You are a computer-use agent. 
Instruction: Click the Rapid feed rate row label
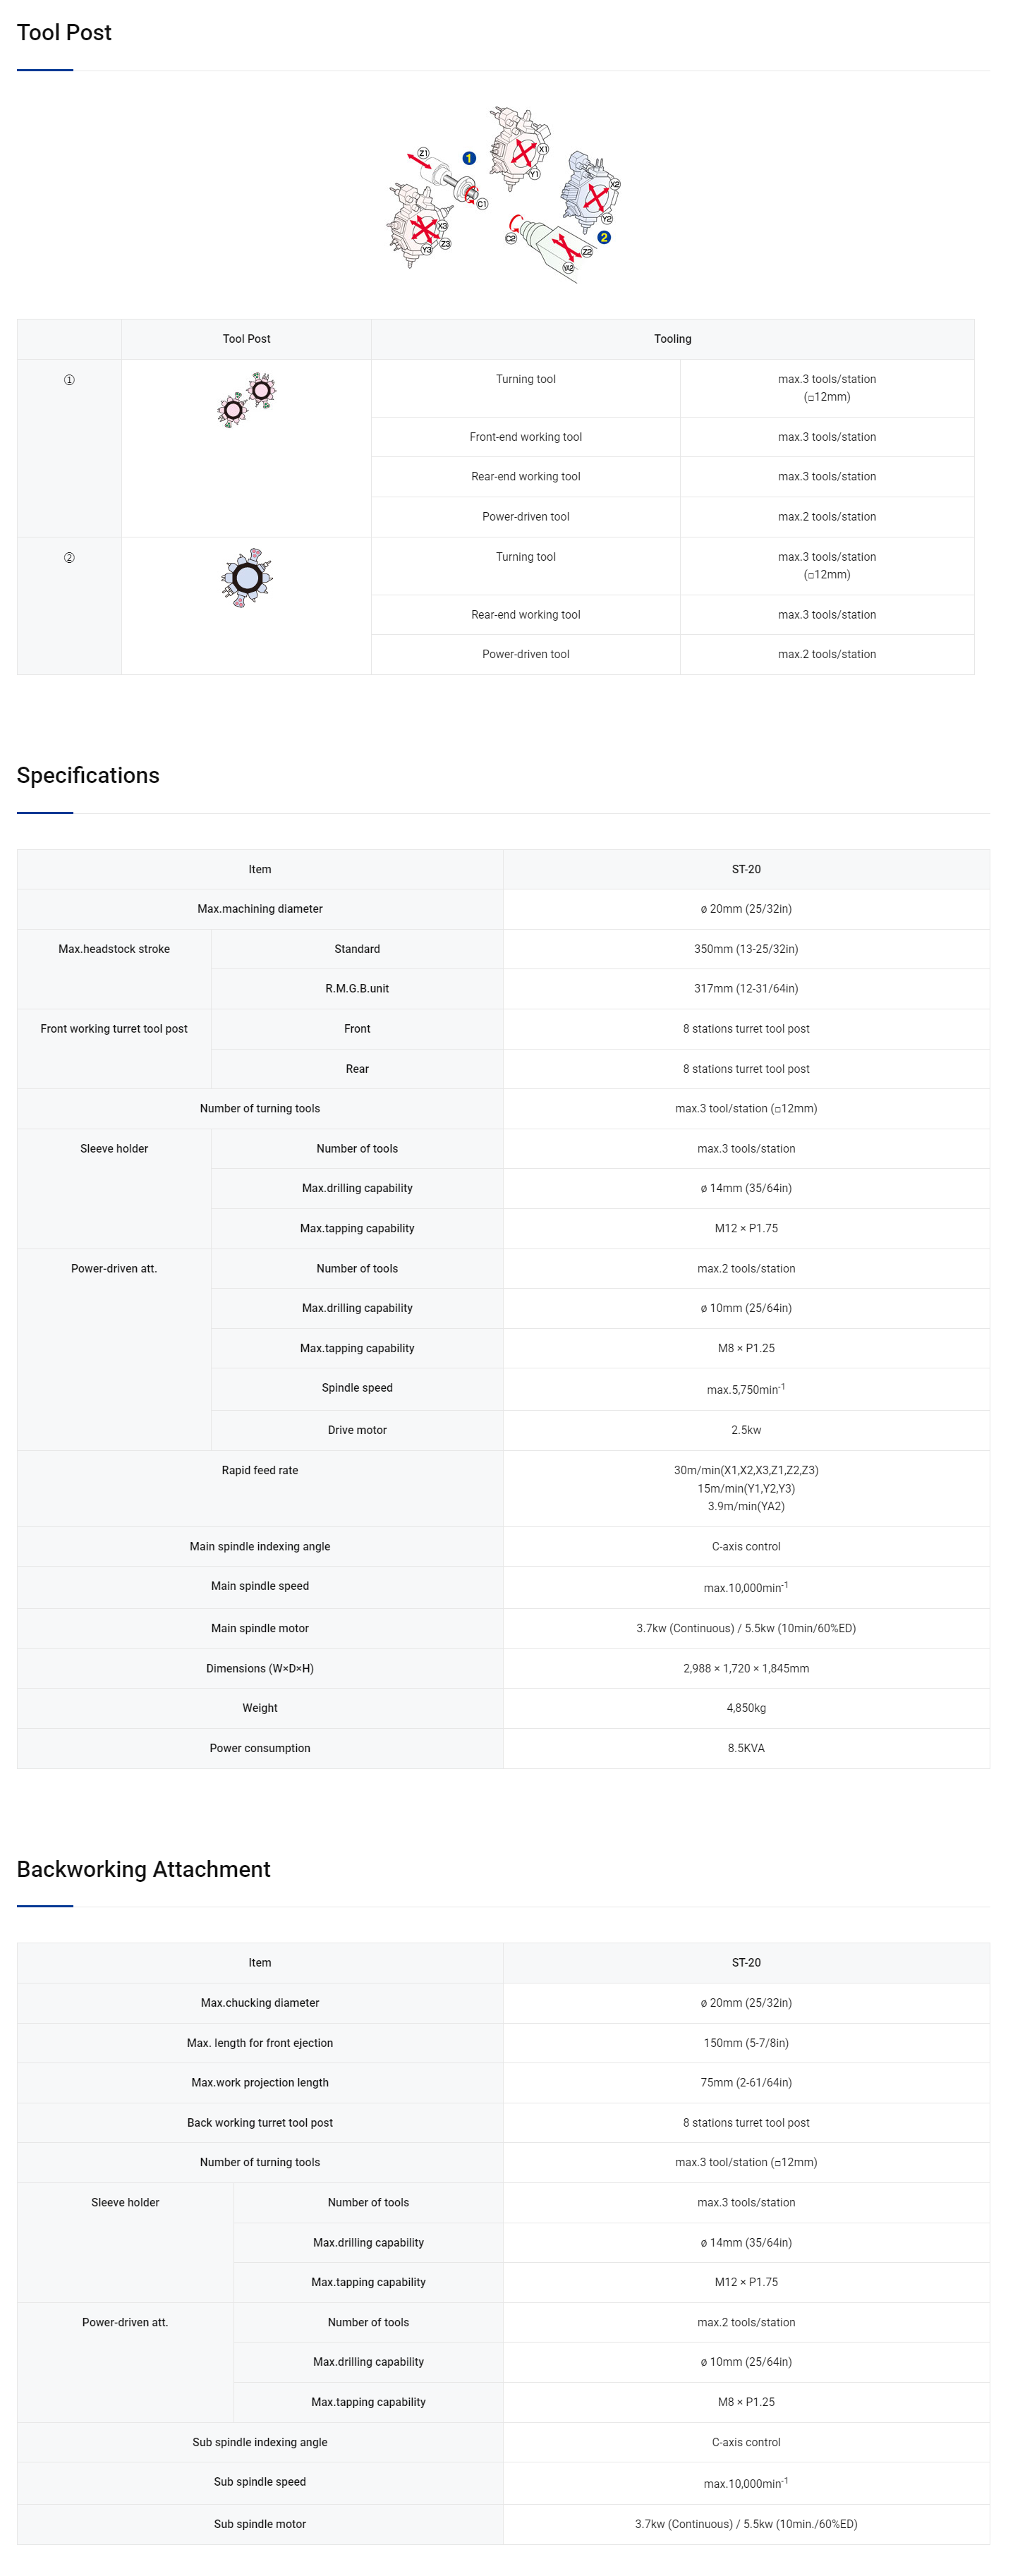(260, 1470)
